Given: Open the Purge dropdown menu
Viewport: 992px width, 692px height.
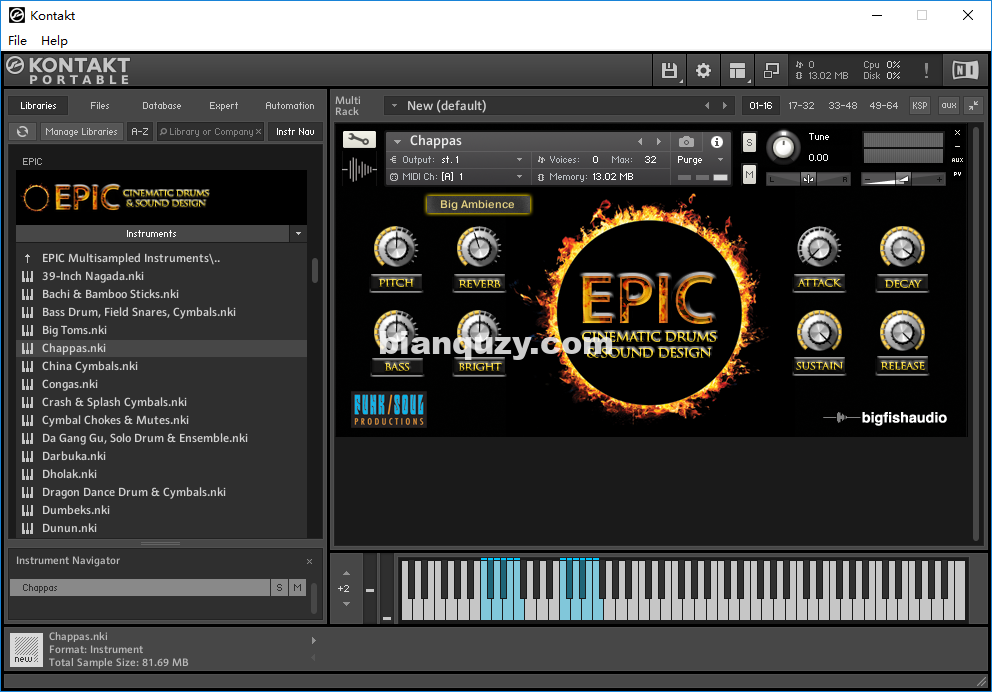Looking at the screenshot, I should pyautogui.click(x=700, y=159).
